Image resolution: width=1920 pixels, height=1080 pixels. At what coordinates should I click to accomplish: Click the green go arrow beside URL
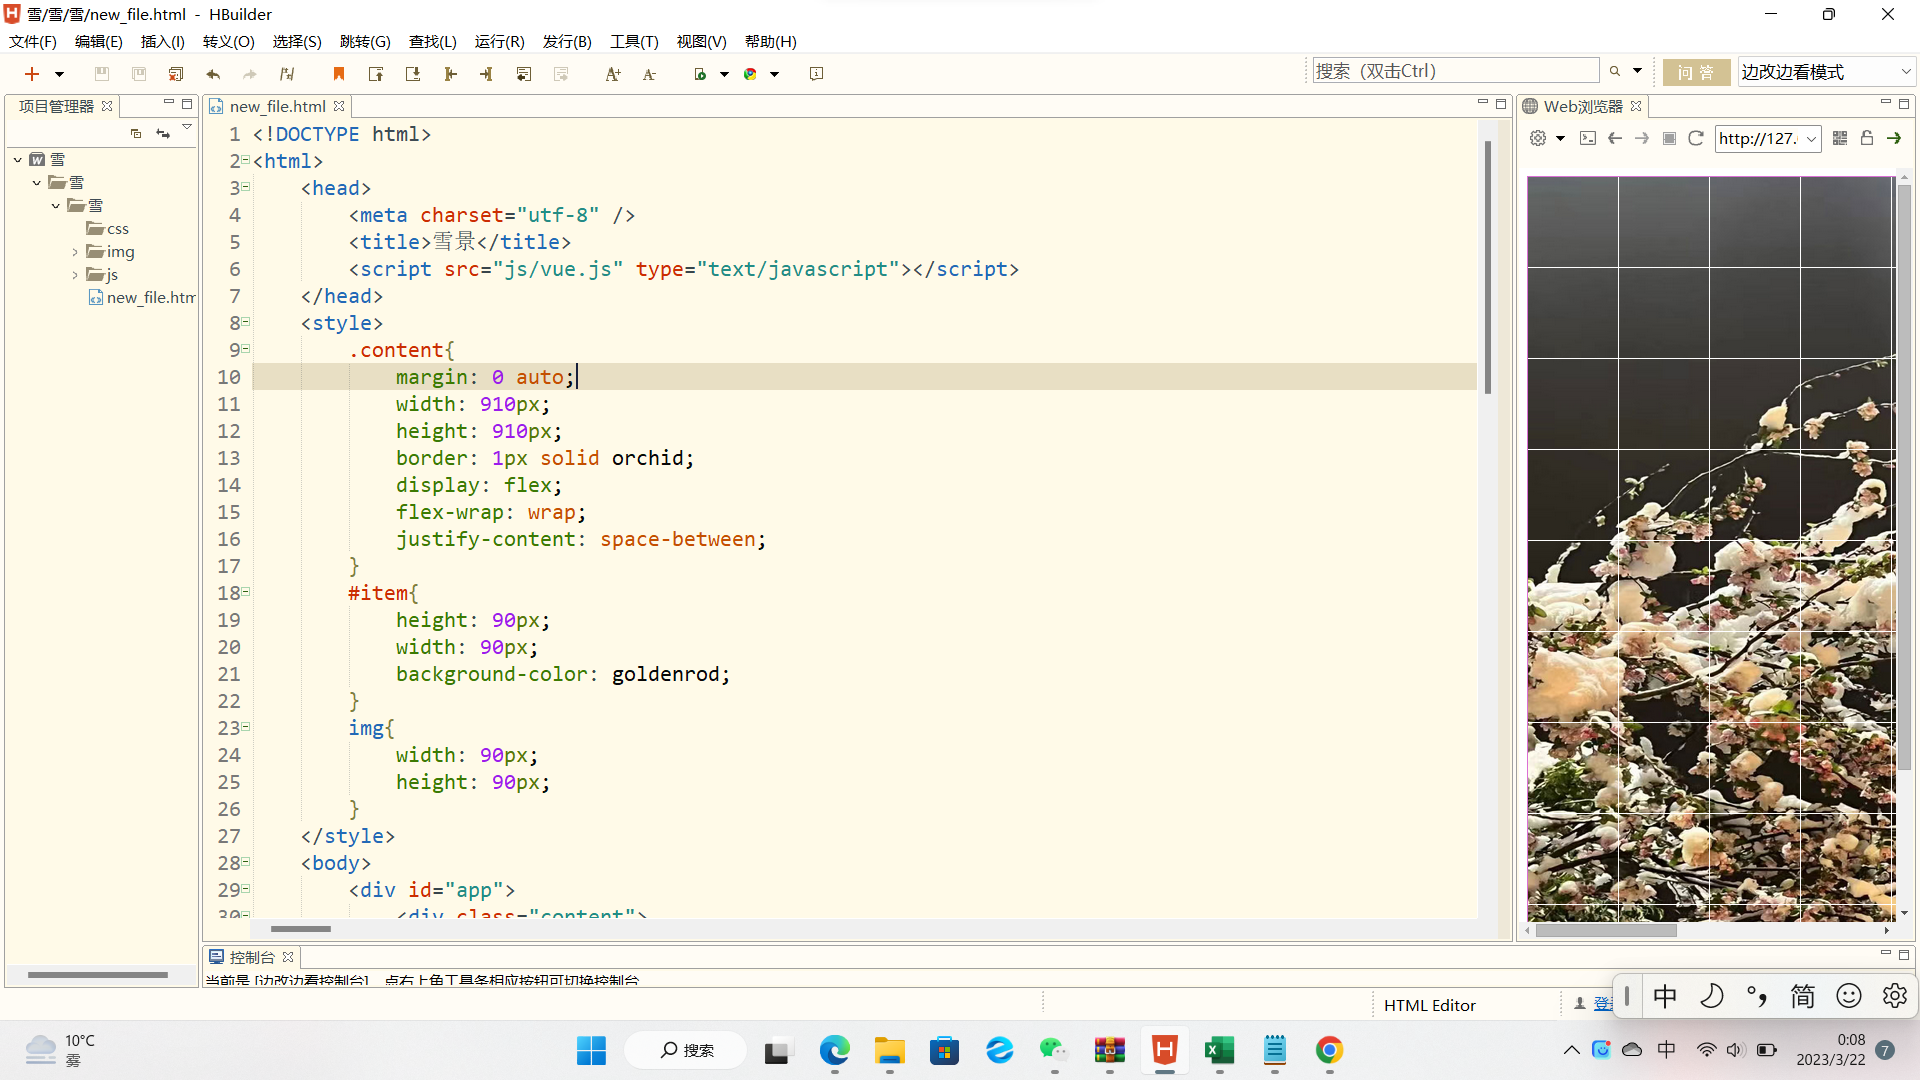pos(1894,139)
